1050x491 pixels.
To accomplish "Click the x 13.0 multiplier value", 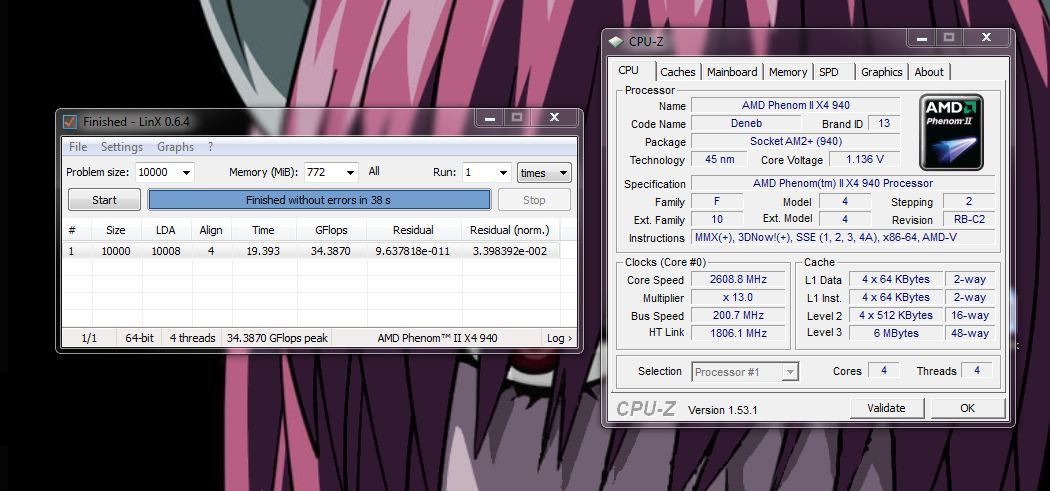I will click(739, 297).
